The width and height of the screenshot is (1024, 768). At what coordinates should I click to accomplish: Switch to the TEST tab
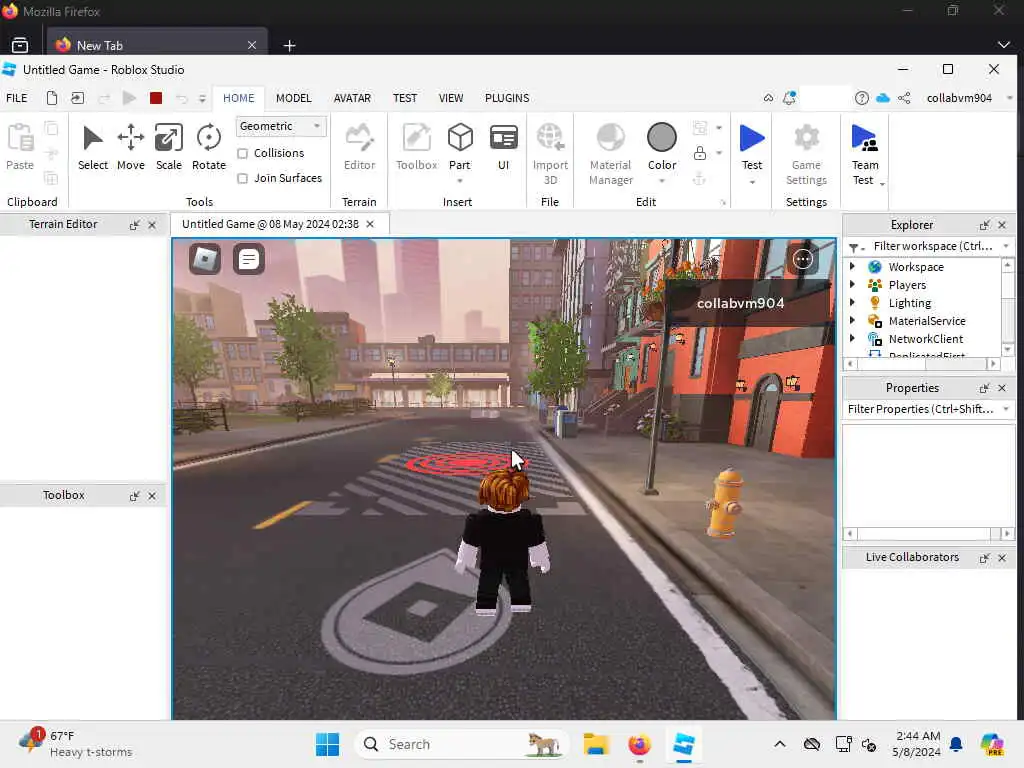tap(405, 98)
